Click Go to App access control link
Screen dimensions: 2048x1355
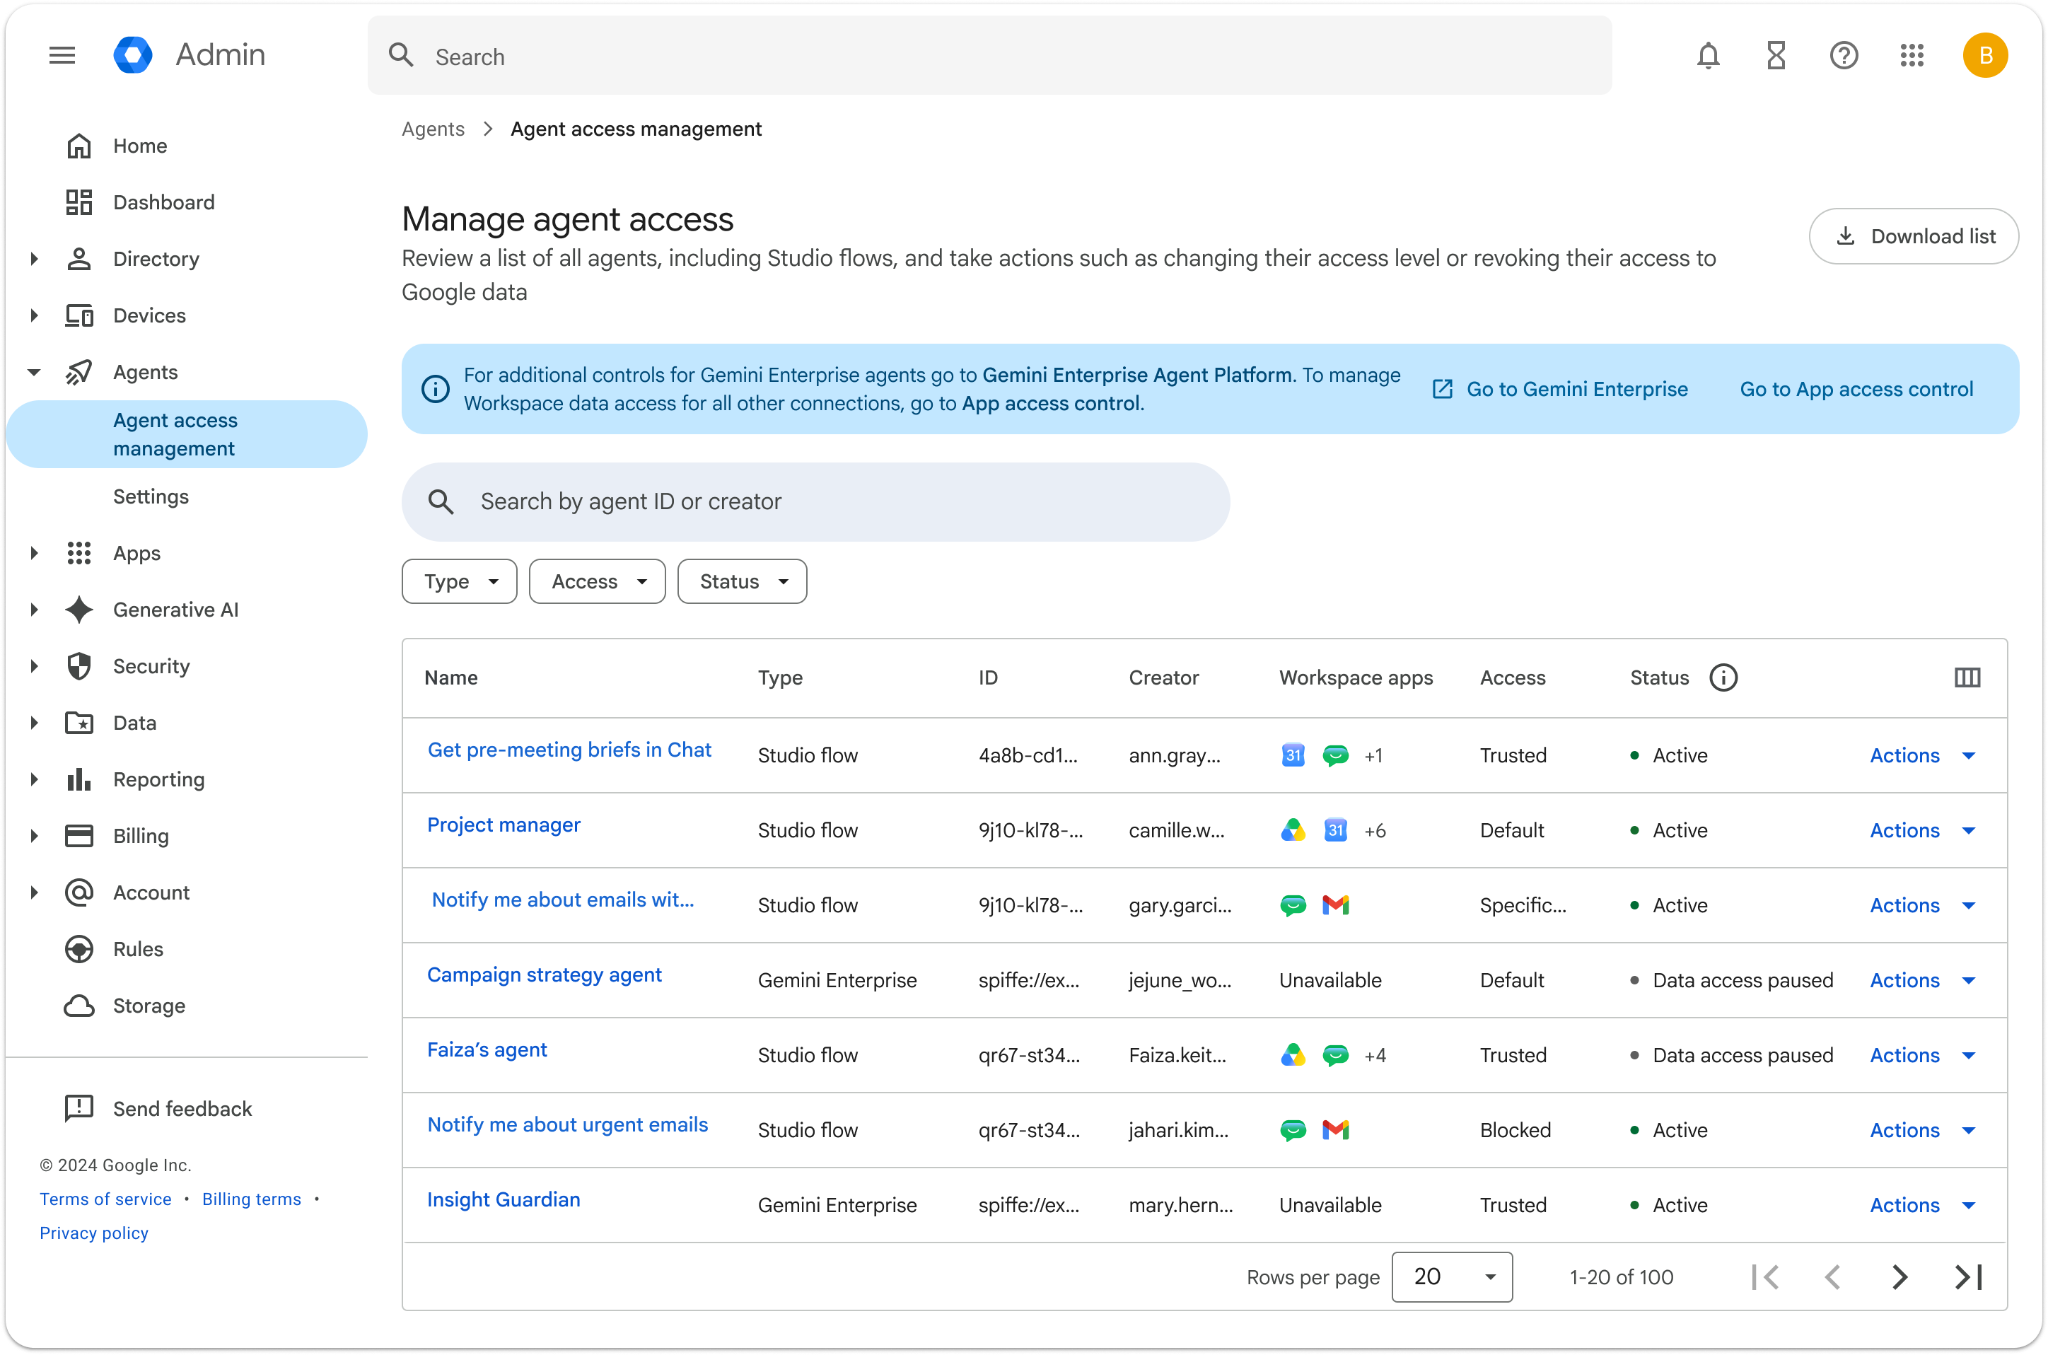click(x=1857, y=389)
